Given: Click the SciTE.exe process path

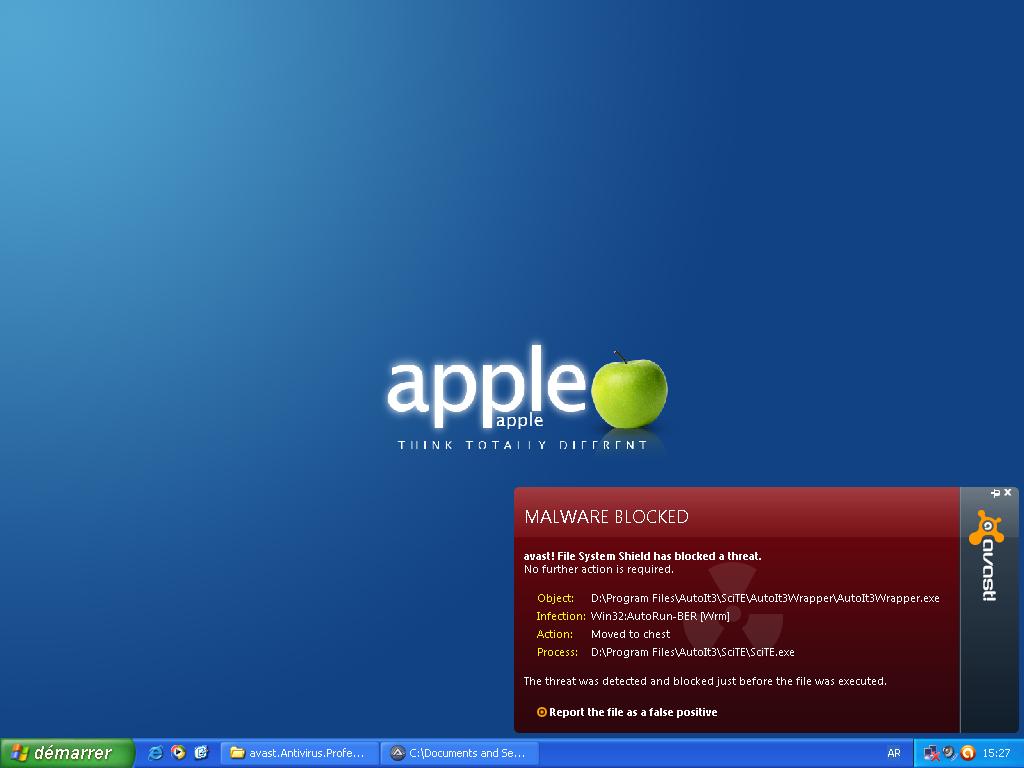Looking at the screenshot, I should tap(693, 652).
